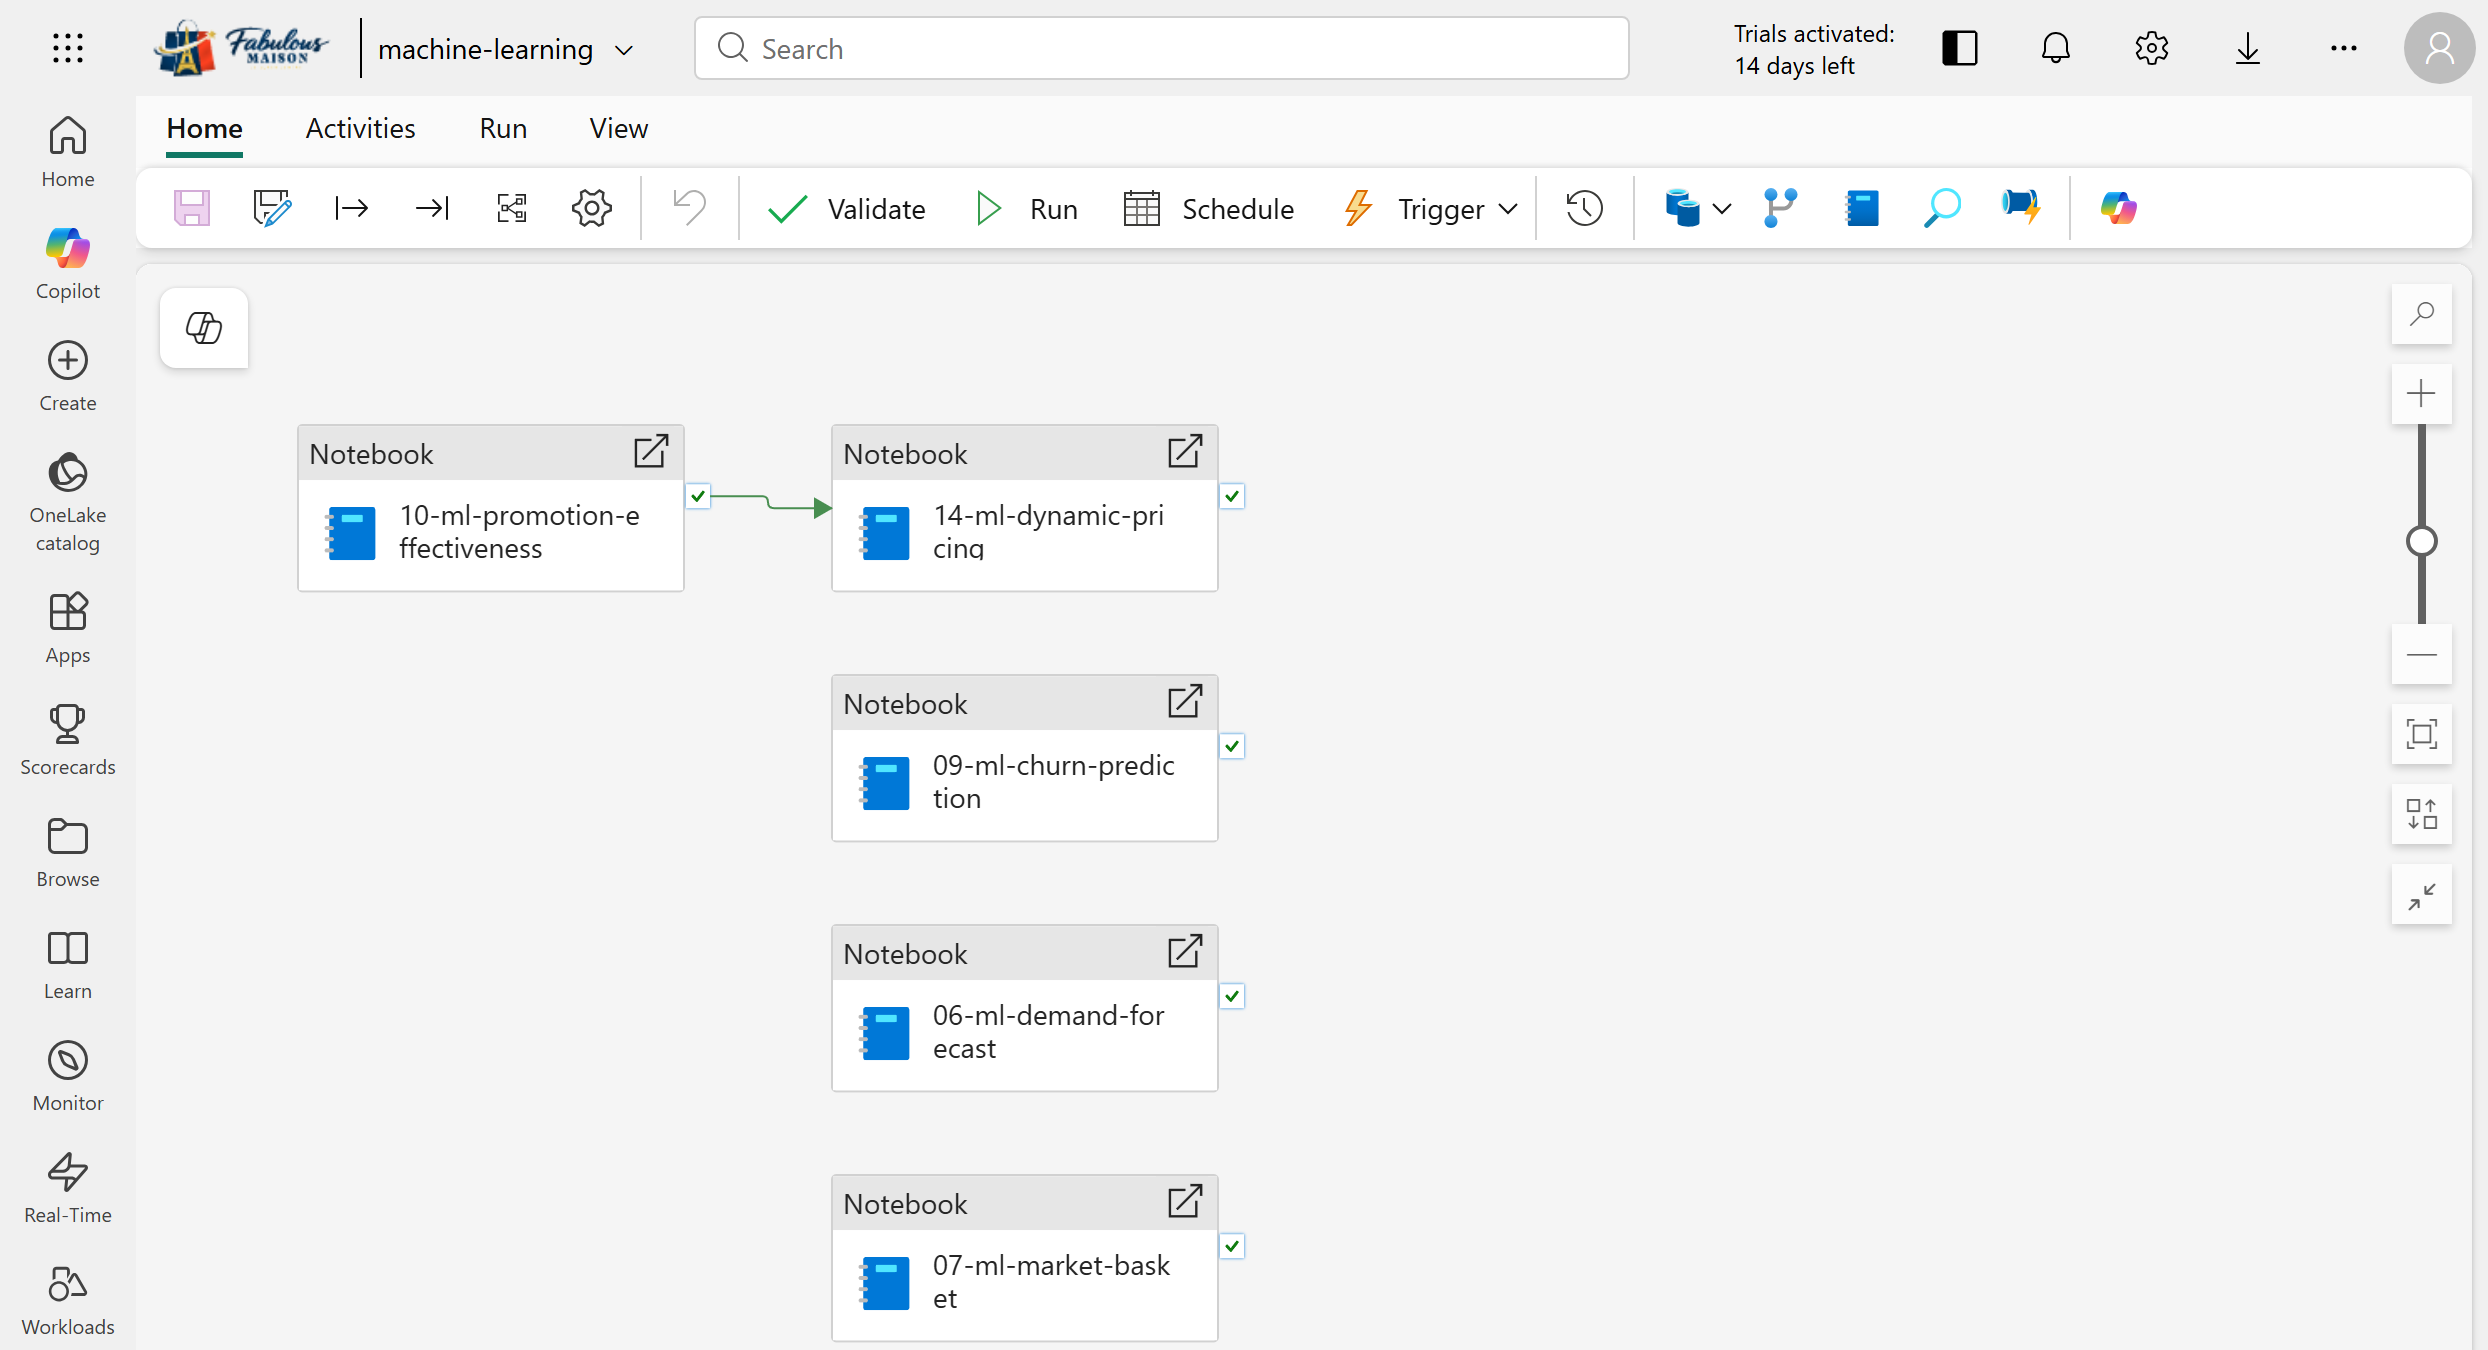Click the canvas search magnifier button
This screenshot has width=2488, height=1350.
point(2422,314)
